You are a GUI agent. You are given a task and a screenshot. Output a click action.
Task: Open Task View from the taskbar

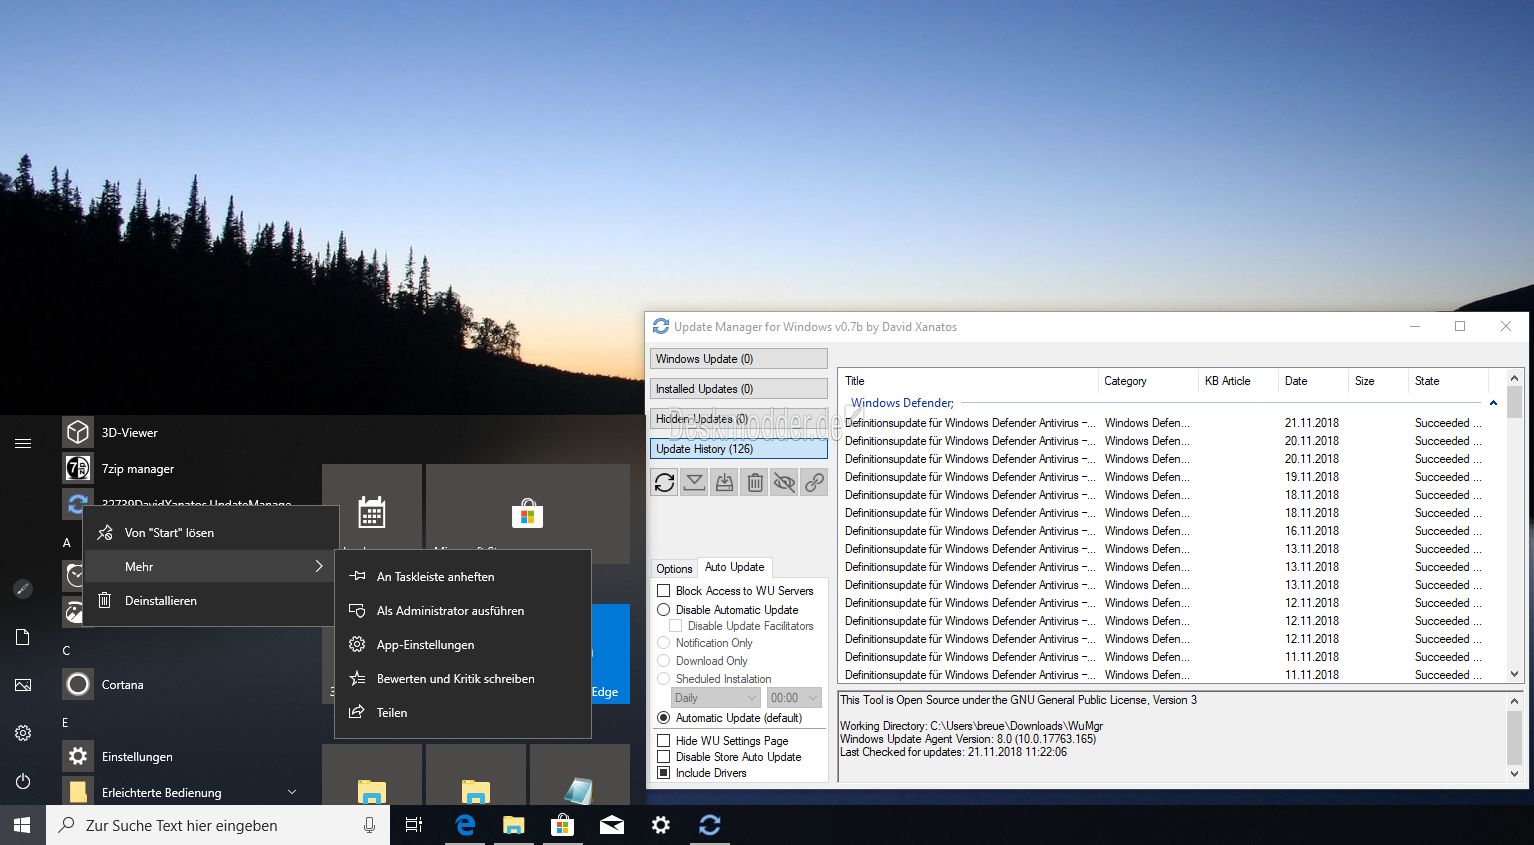pos(414,825)
